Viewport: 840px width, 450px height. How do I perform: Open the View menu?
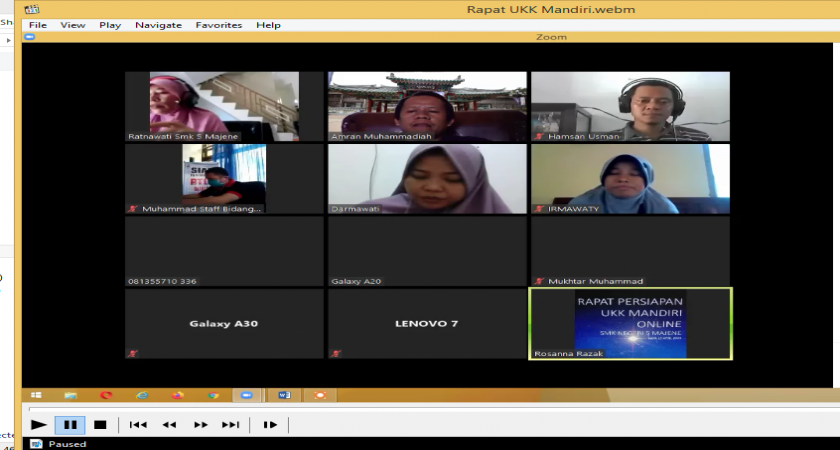(x=73, y=25)
